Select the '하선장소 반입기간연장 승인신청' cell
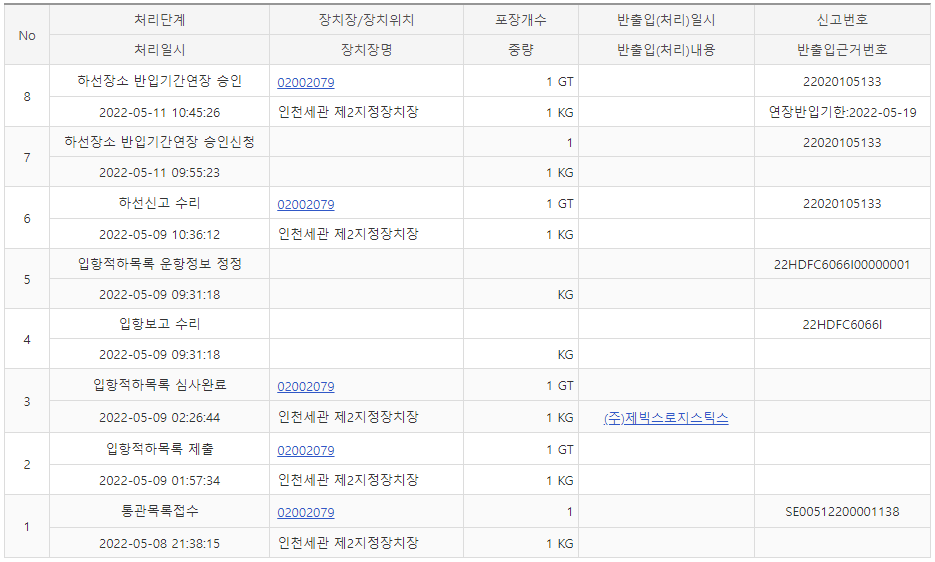The image size is (935, 562). (x=159, y=142)
